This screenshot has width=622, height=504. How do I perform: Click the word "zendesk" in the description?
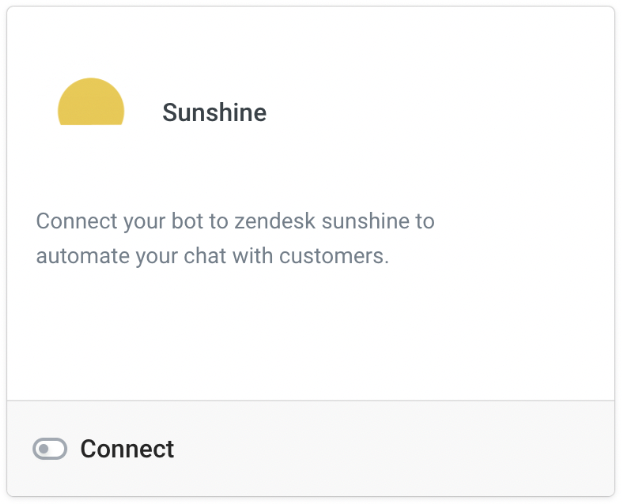[x=275, y=221]
